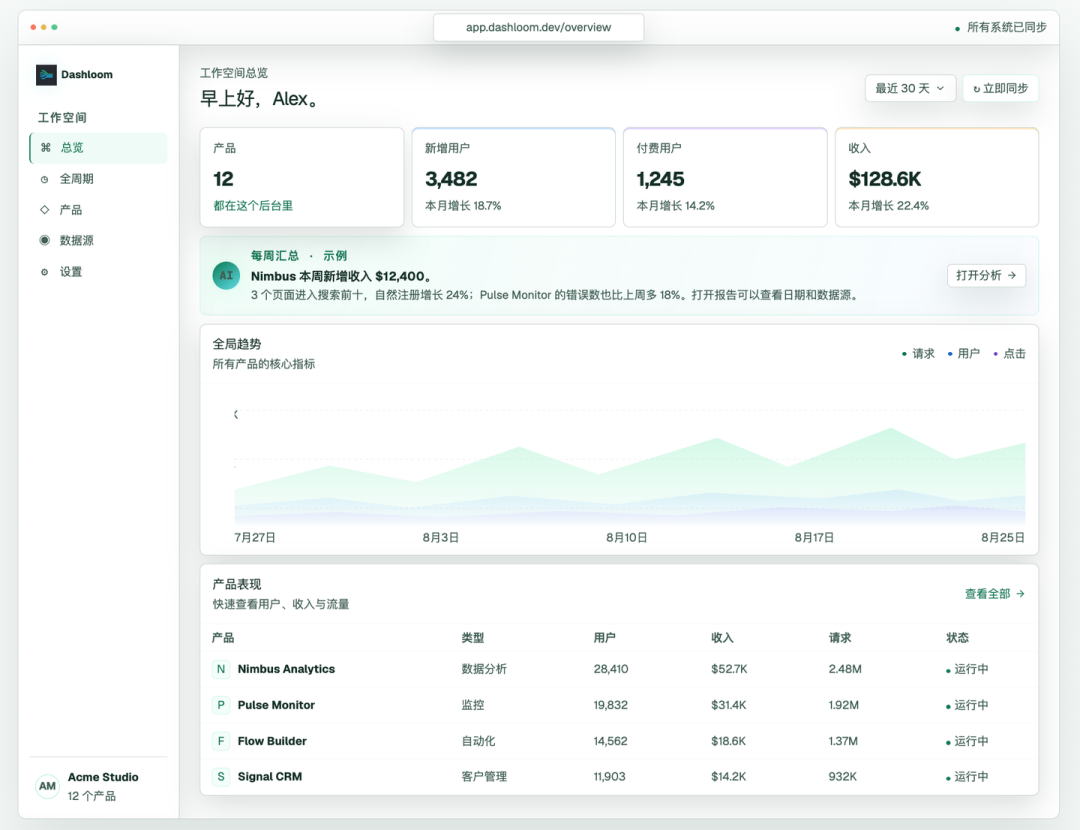
Task: Toggle the 点击 series in chart legend
Action: (1009, 353)
